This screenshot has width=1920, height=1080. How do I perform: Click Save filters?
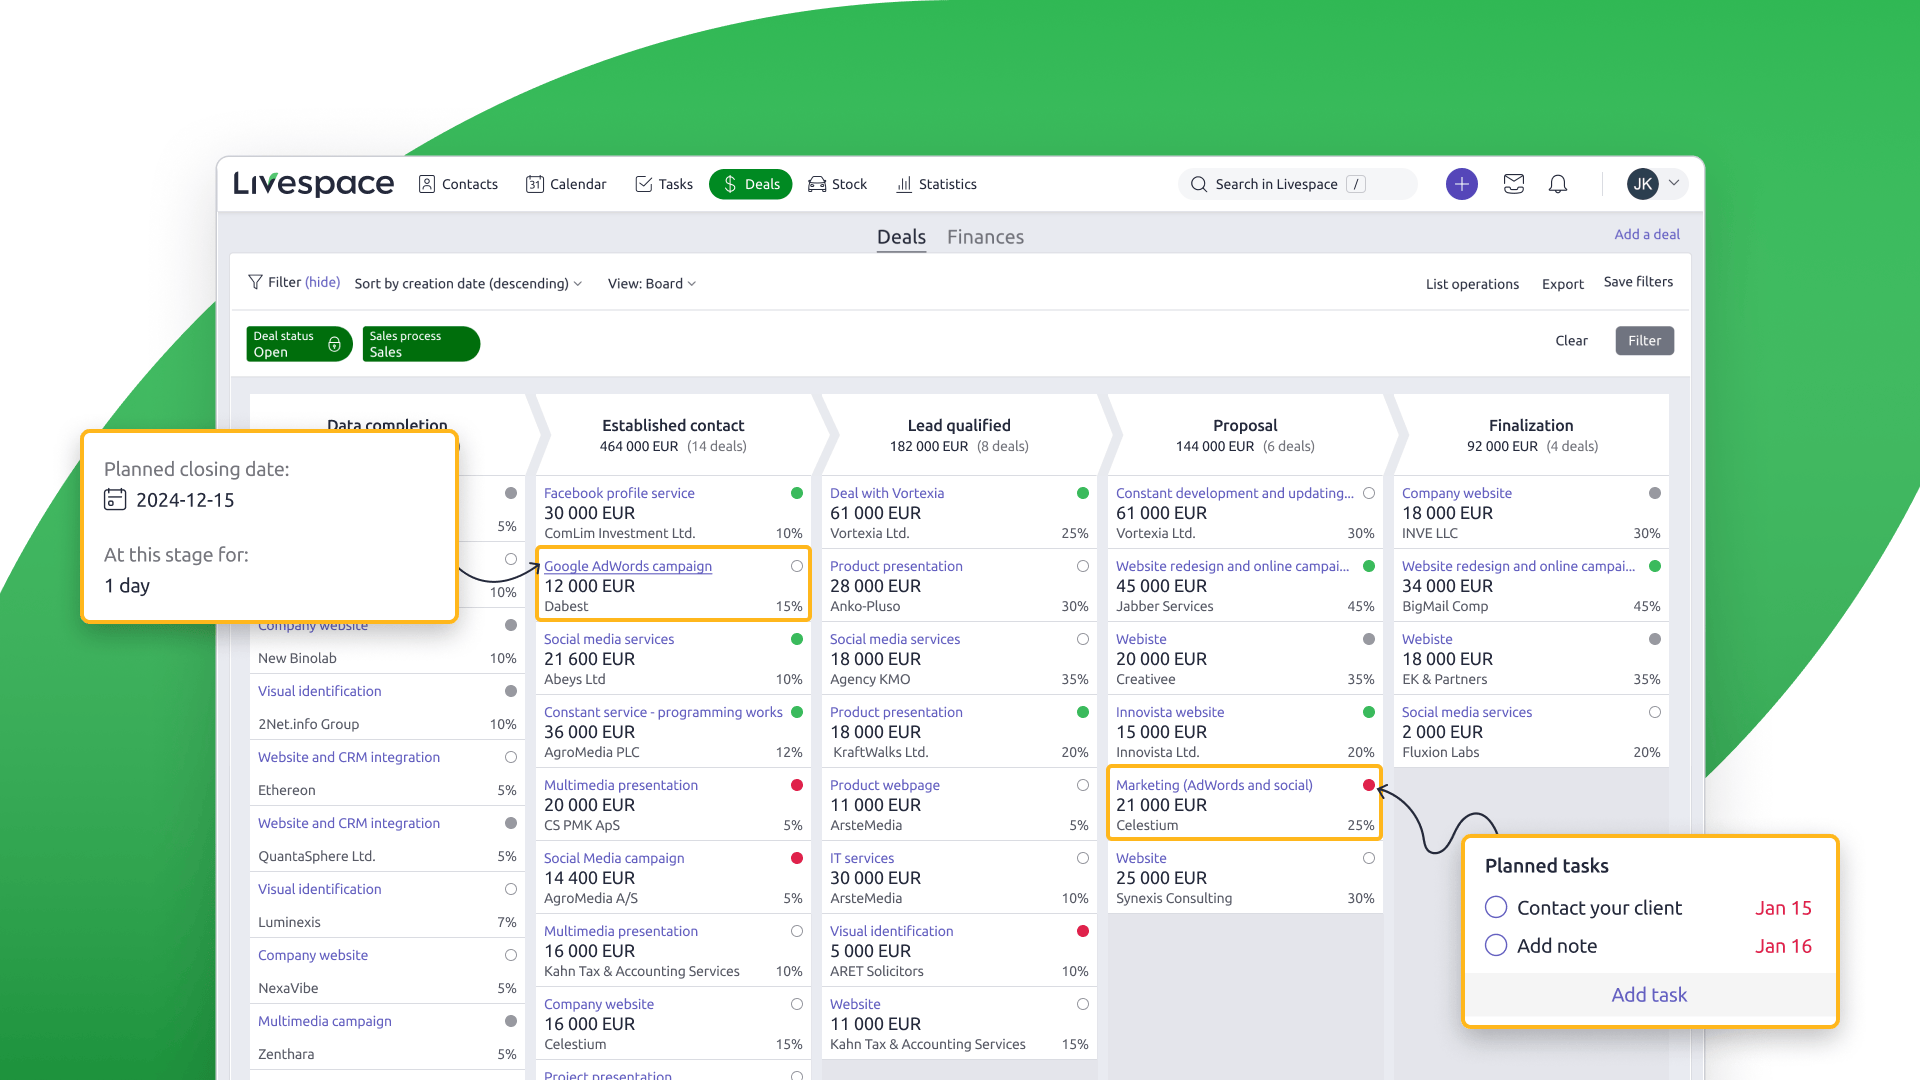click(x=1638, y=282)
